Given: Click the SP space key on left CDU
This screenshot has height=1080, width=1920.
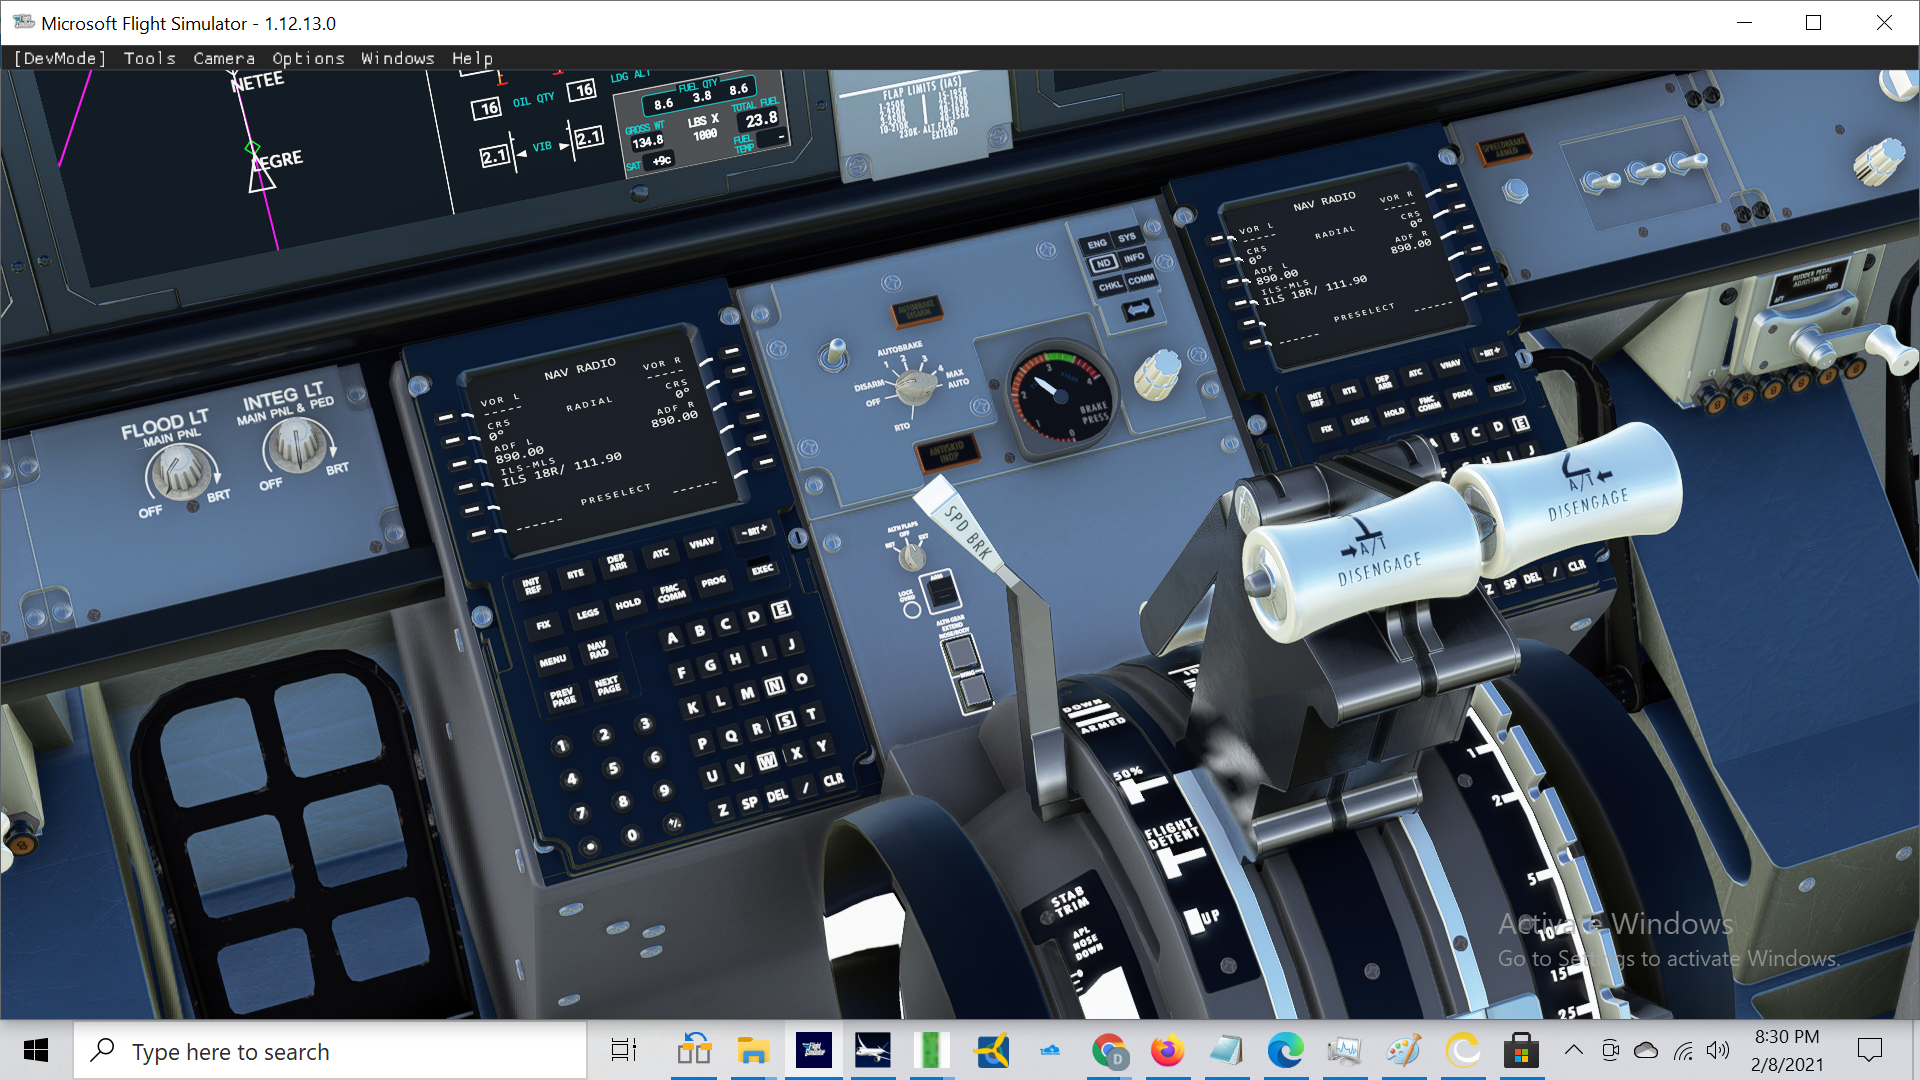Looking at the screenshot, I should pyautogui.click(x=749, y=803).
